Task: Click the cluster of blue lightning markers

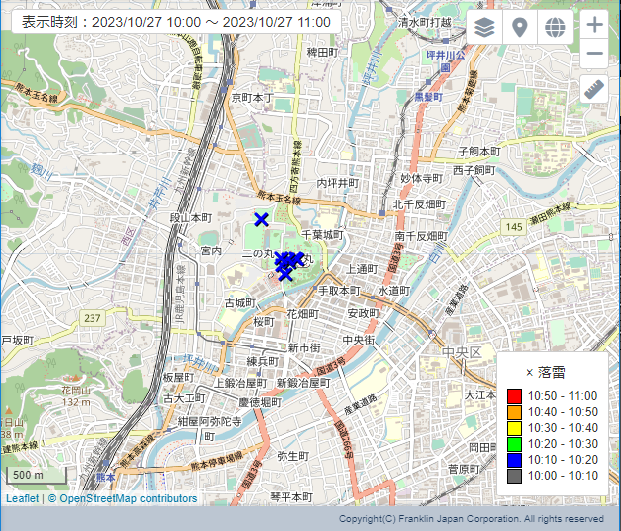Action: coord(287,265)
